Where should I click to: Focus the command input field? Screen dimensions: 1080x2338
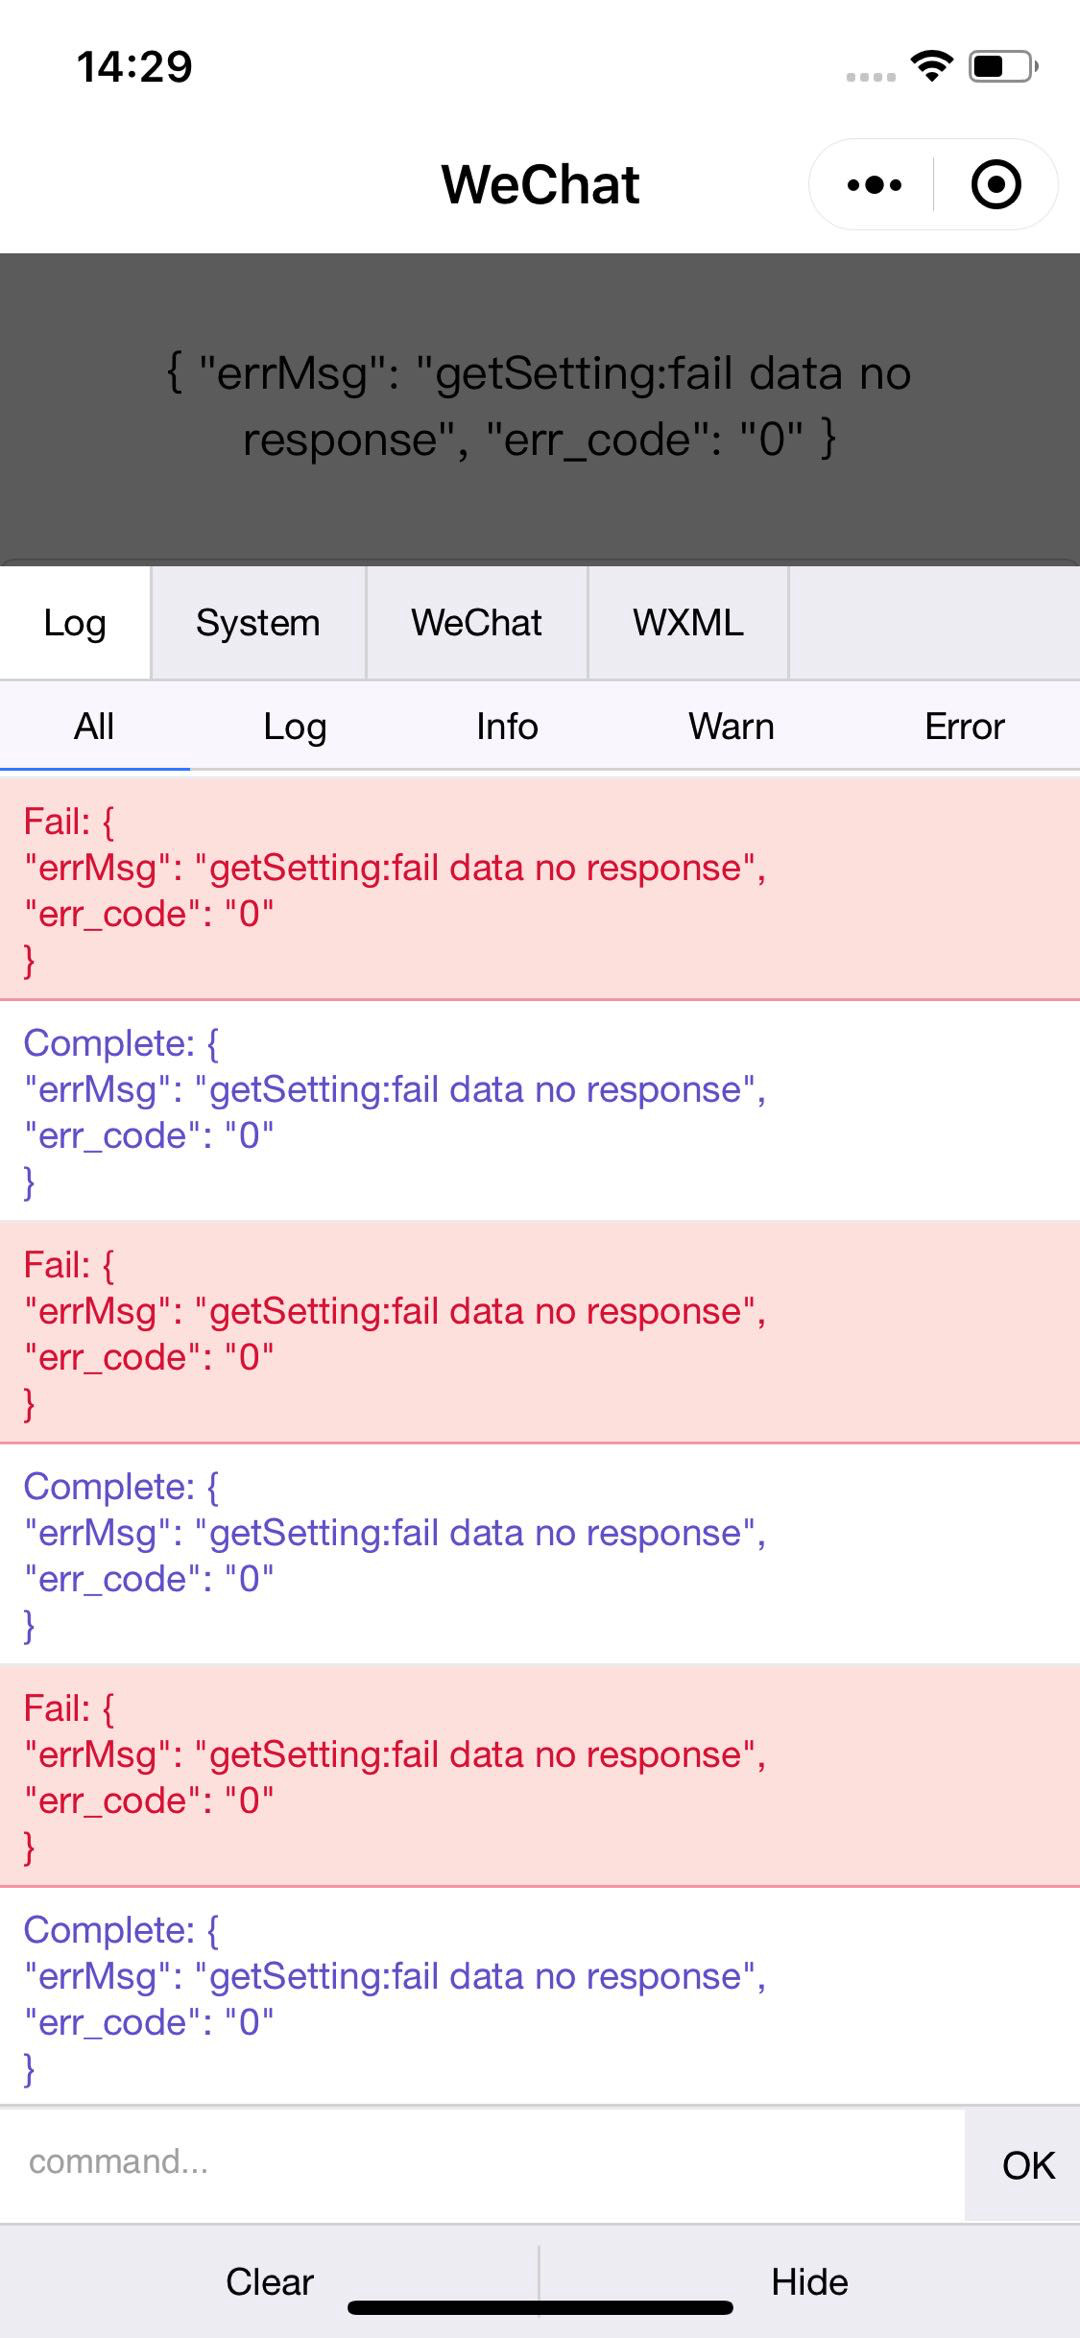482,2161
